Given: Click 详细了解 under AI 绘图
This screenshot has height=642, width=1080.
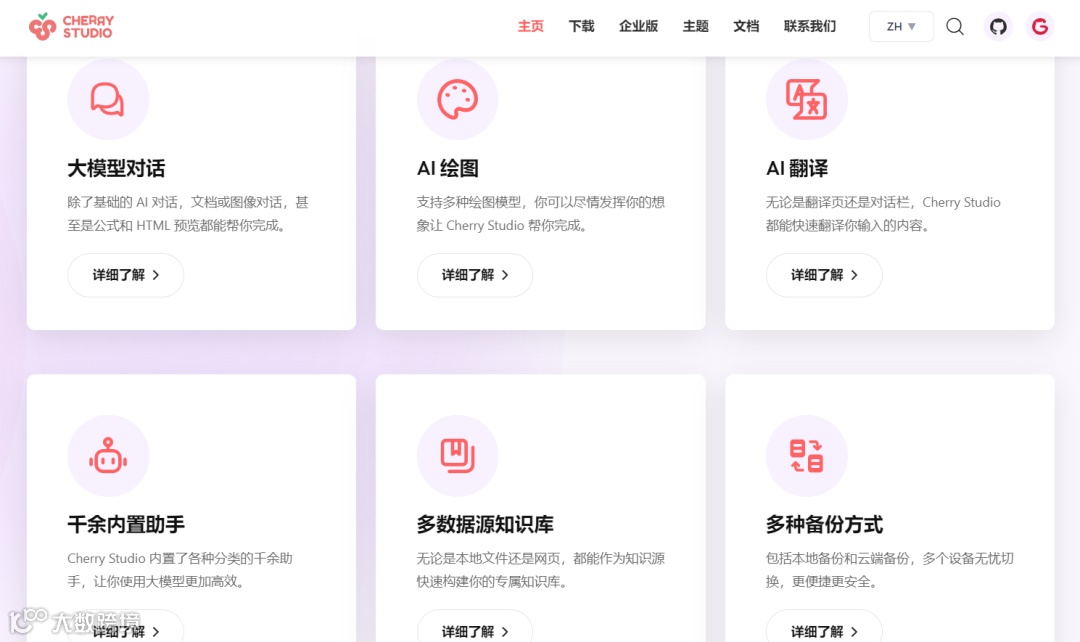Looking at the screenshot, I should tap(475, 275).
